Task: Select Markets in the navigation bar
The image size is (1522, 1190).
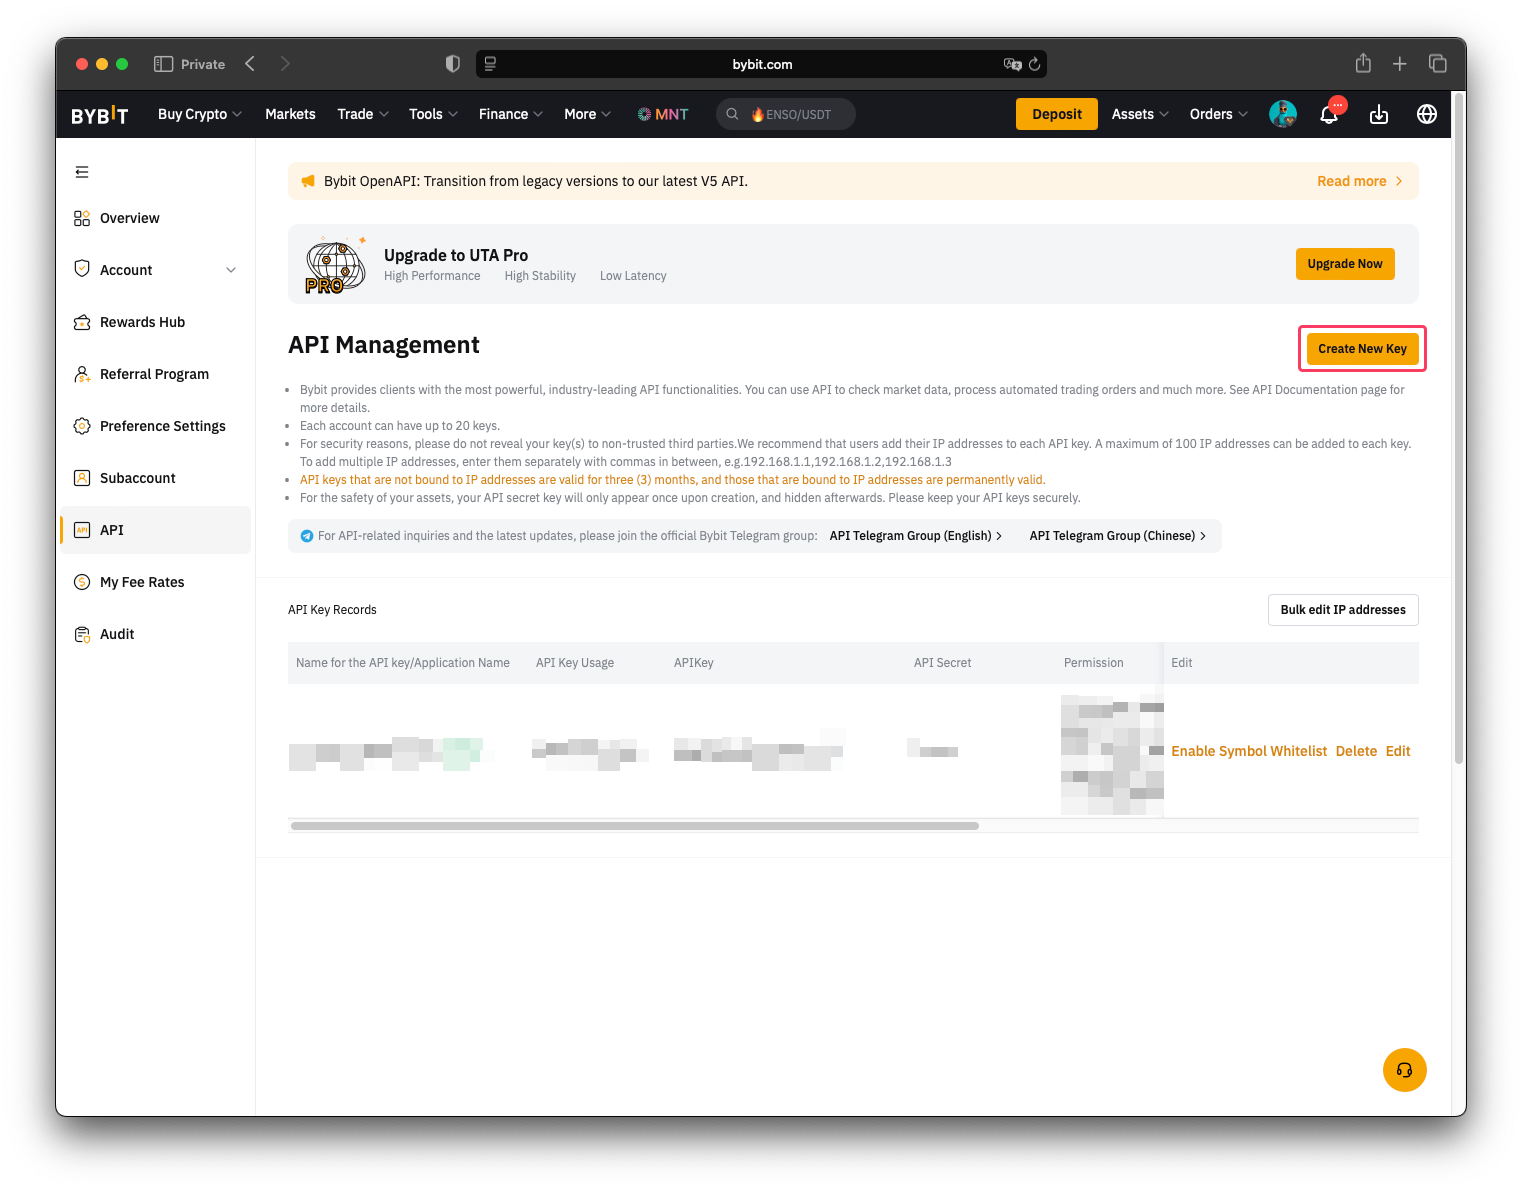Action: pyautogui.click(x=290, y=114)
